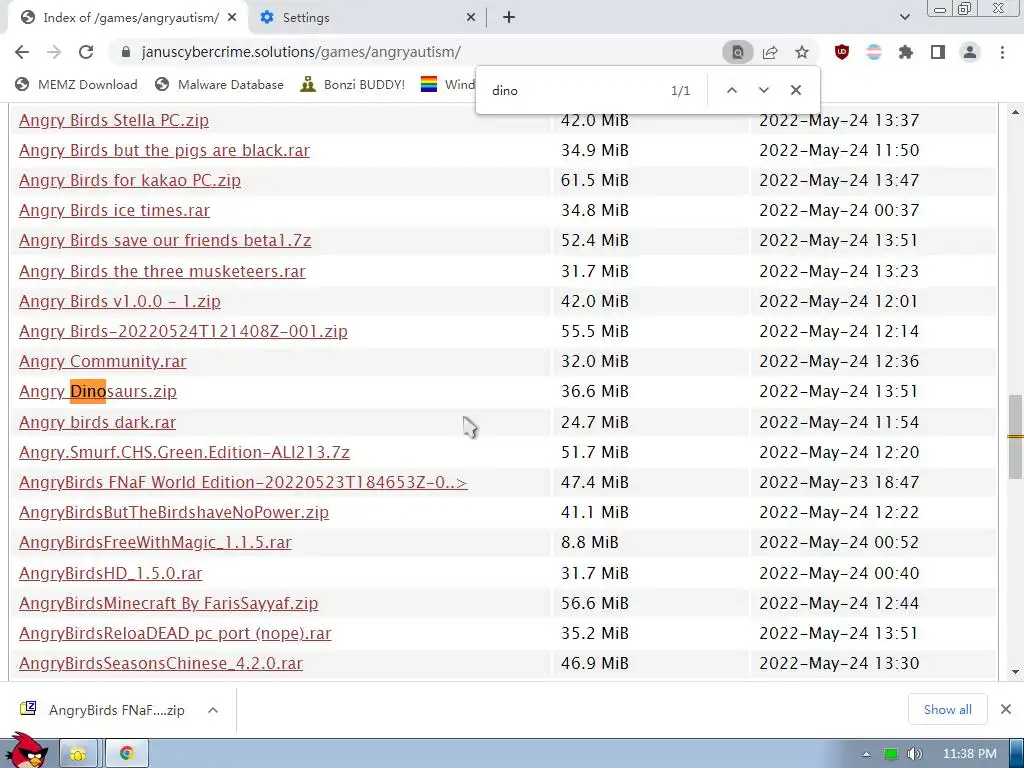The width and height of the screenshot is (1024, 768).
Task: Download Angry Birds Stella PC.zip
Action: 114,120
